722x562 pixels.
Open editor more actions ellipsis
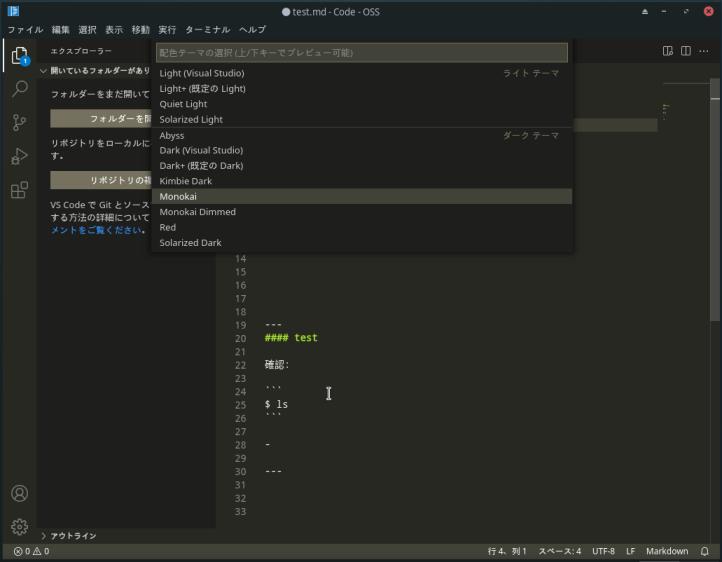(x=704, y=51)
